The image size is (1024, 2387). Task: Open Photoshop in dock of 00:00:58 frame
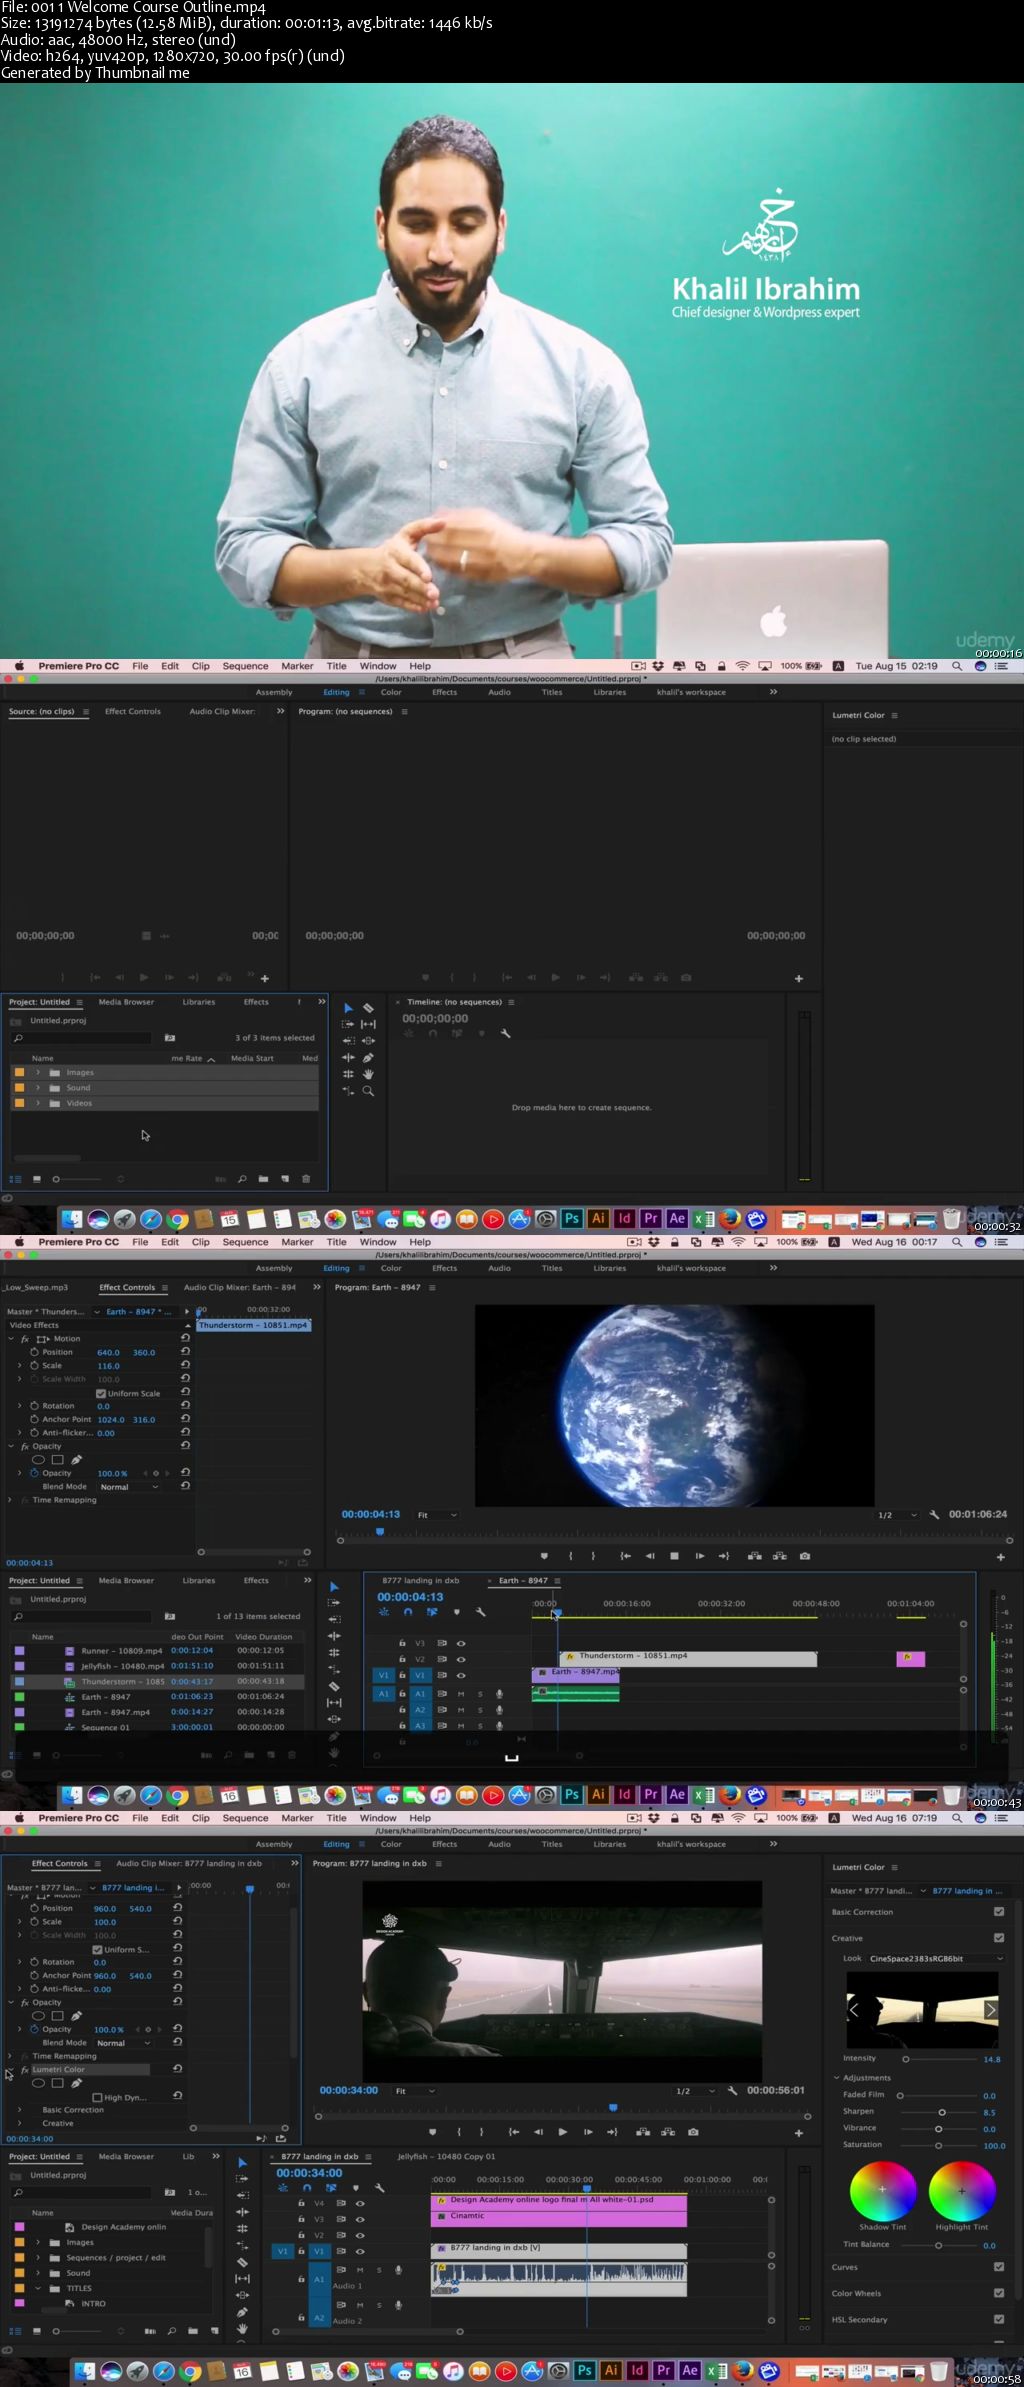[x=585, y=2370]
